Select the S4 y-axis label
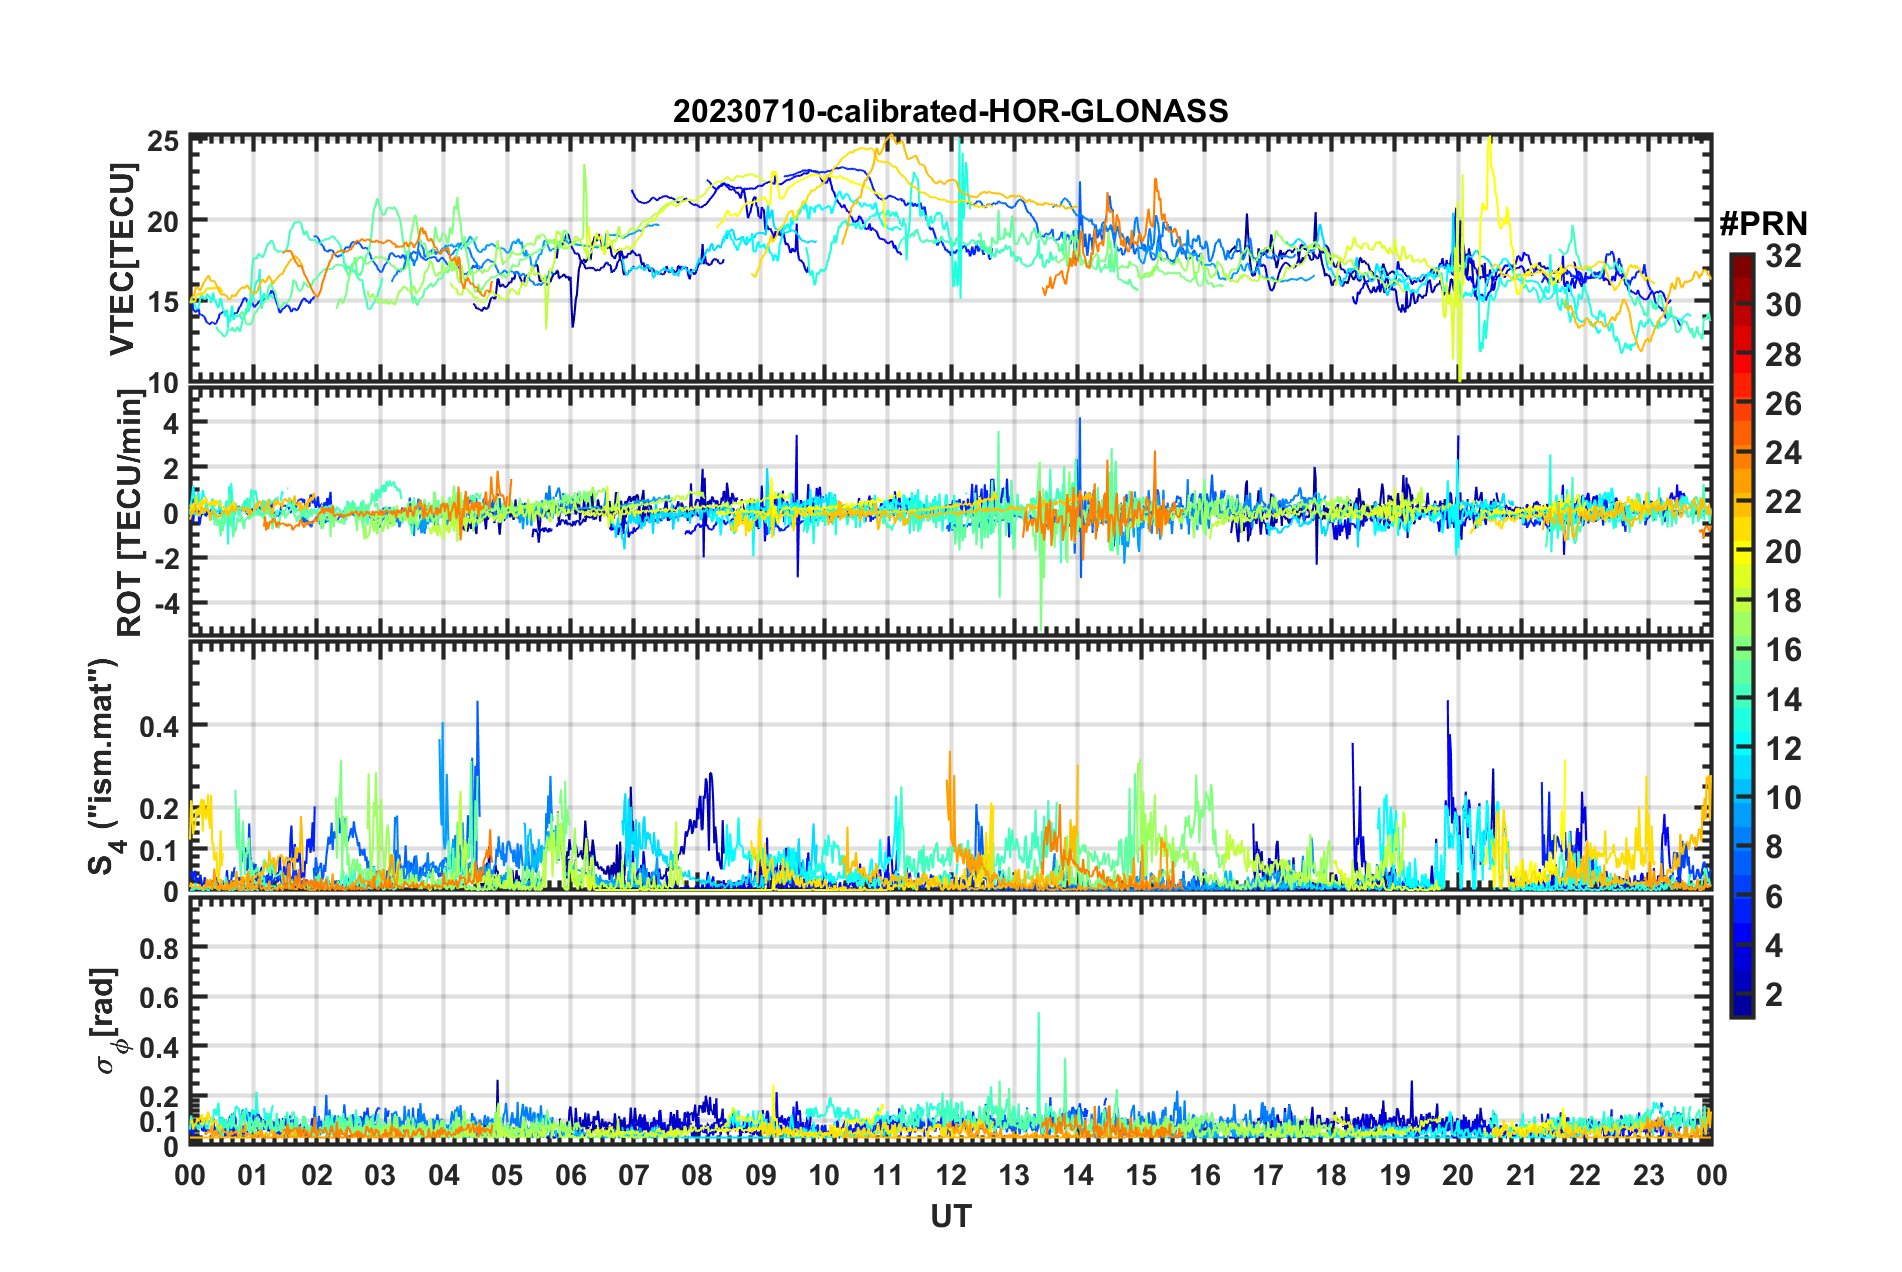1902x1272 pixels. tap(103, 766)
